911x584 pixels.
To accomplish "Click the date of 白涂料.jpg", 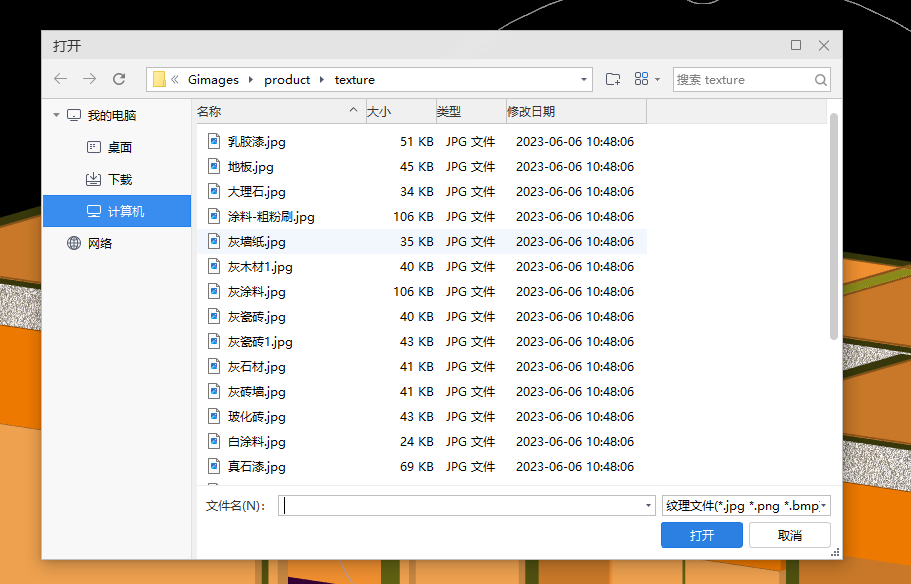I will [575, 441].
